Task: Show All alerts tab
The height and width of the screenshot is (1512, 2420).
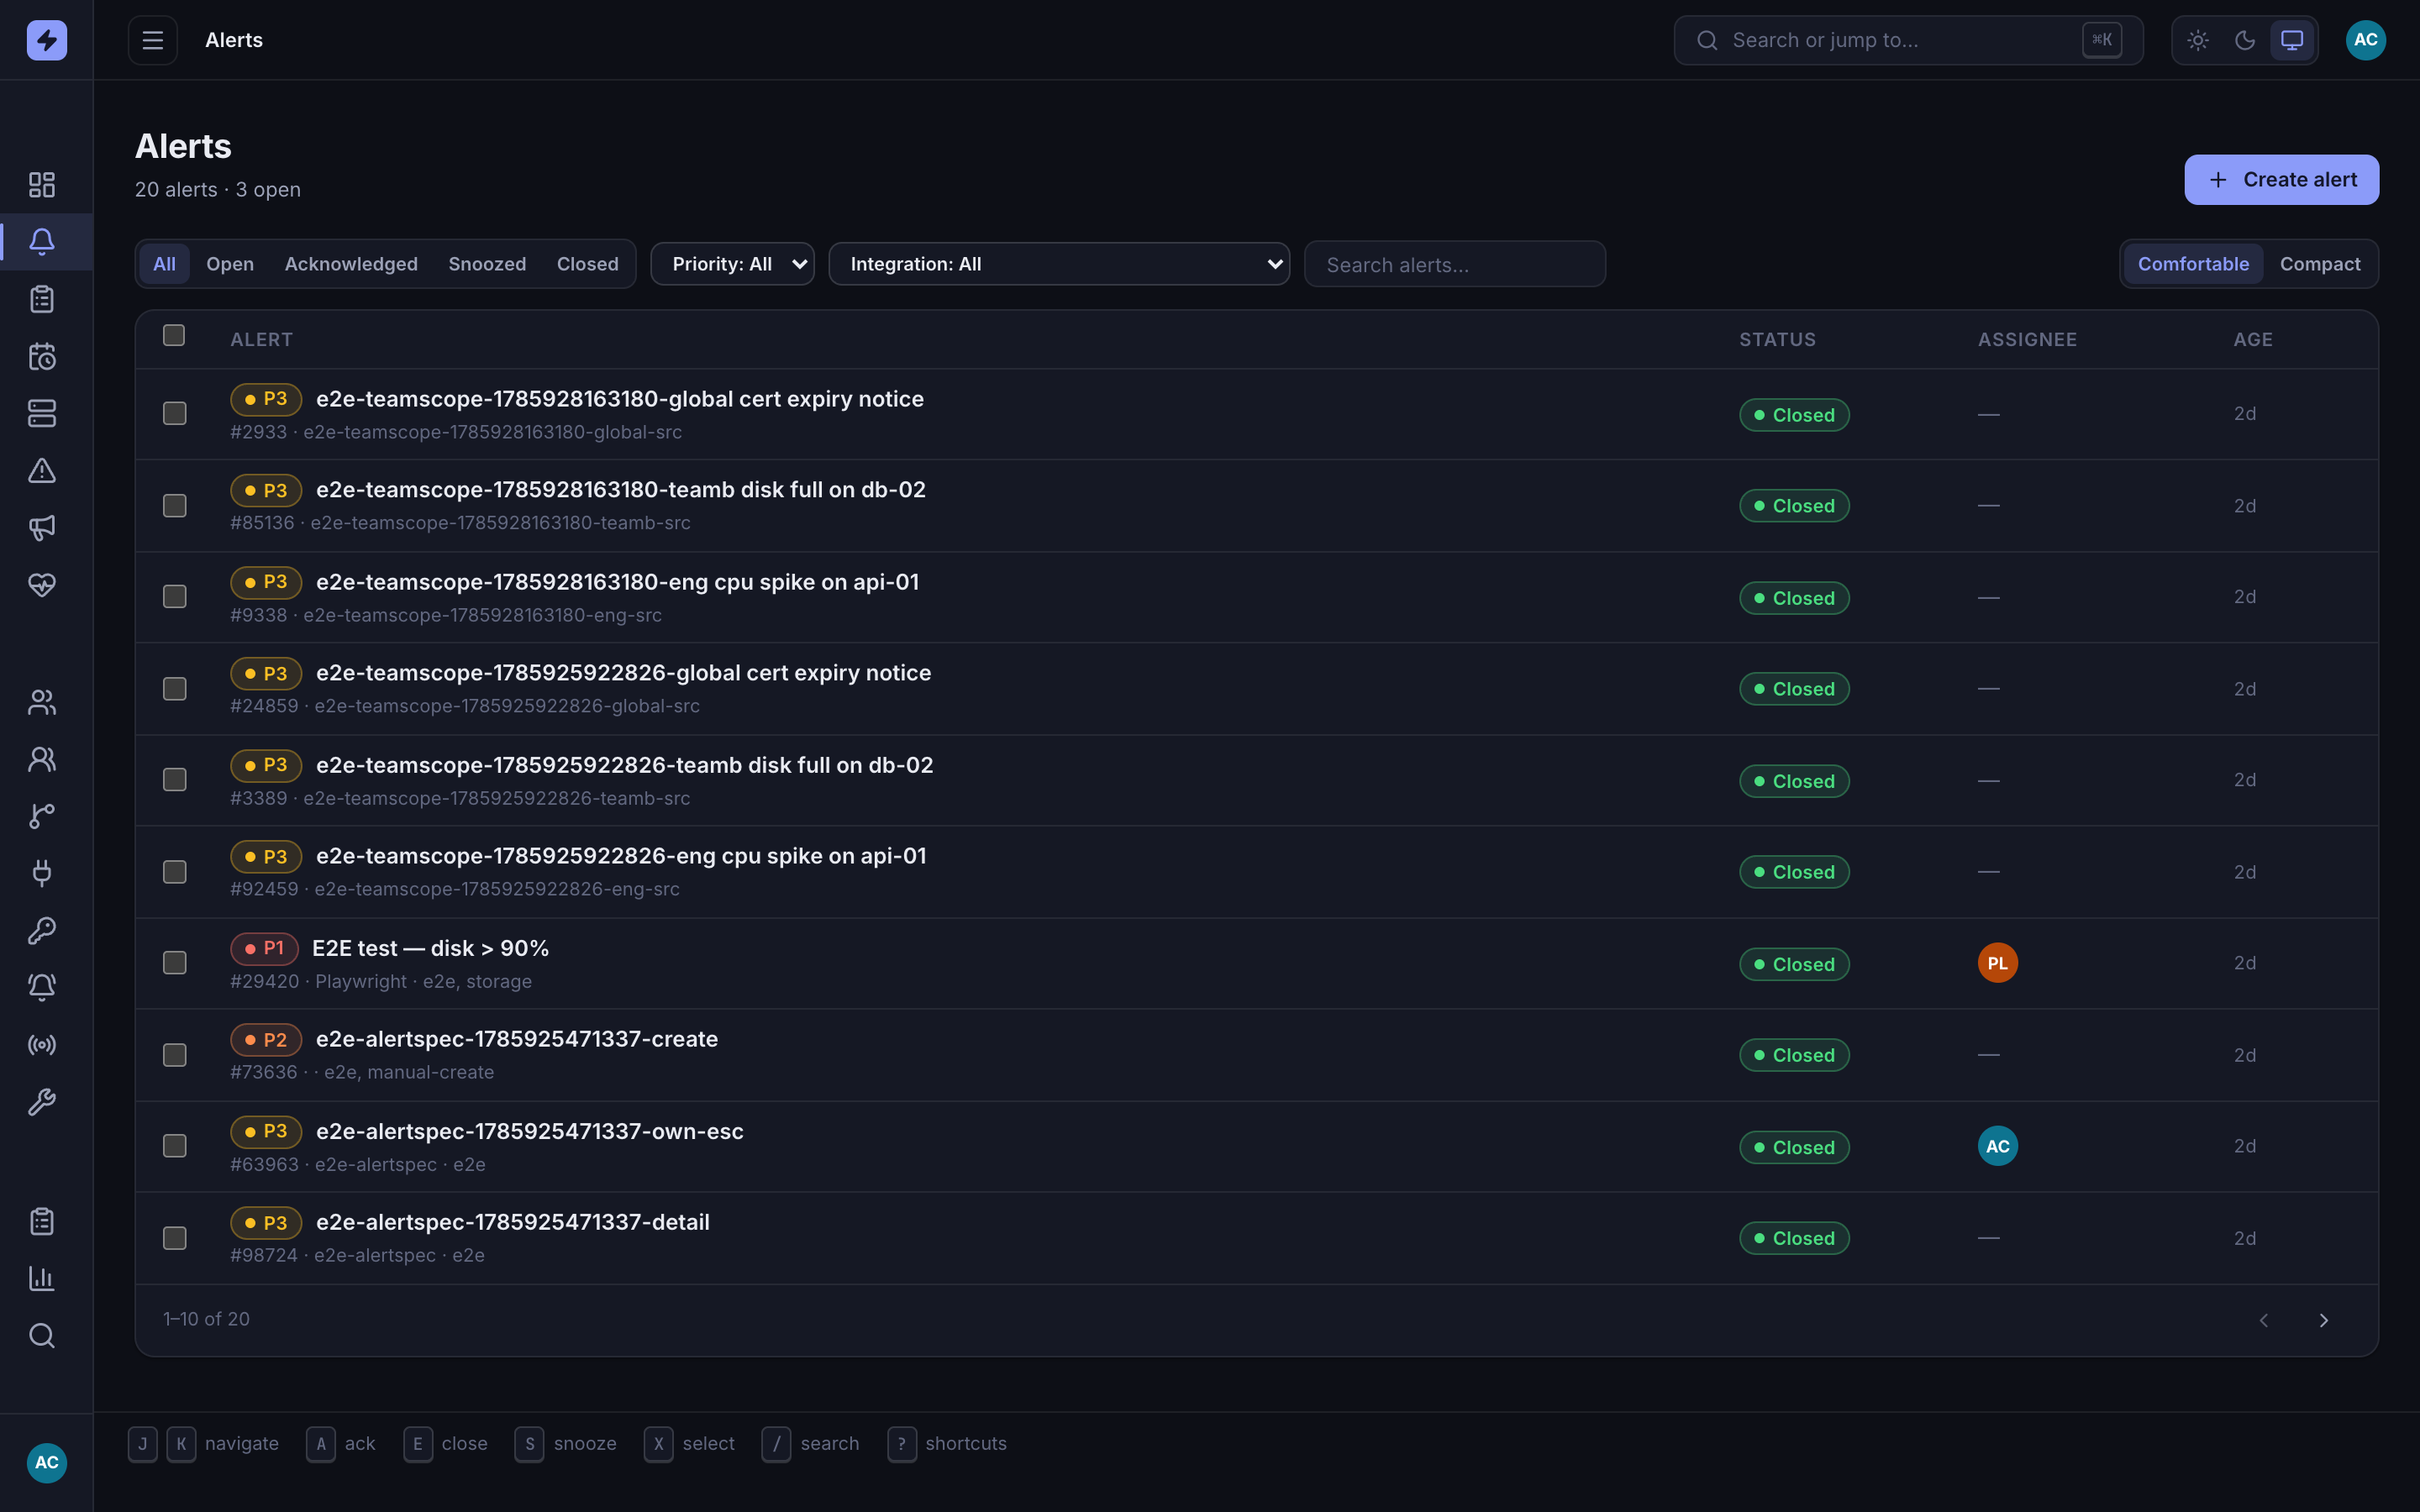Action: pos(164,264)
